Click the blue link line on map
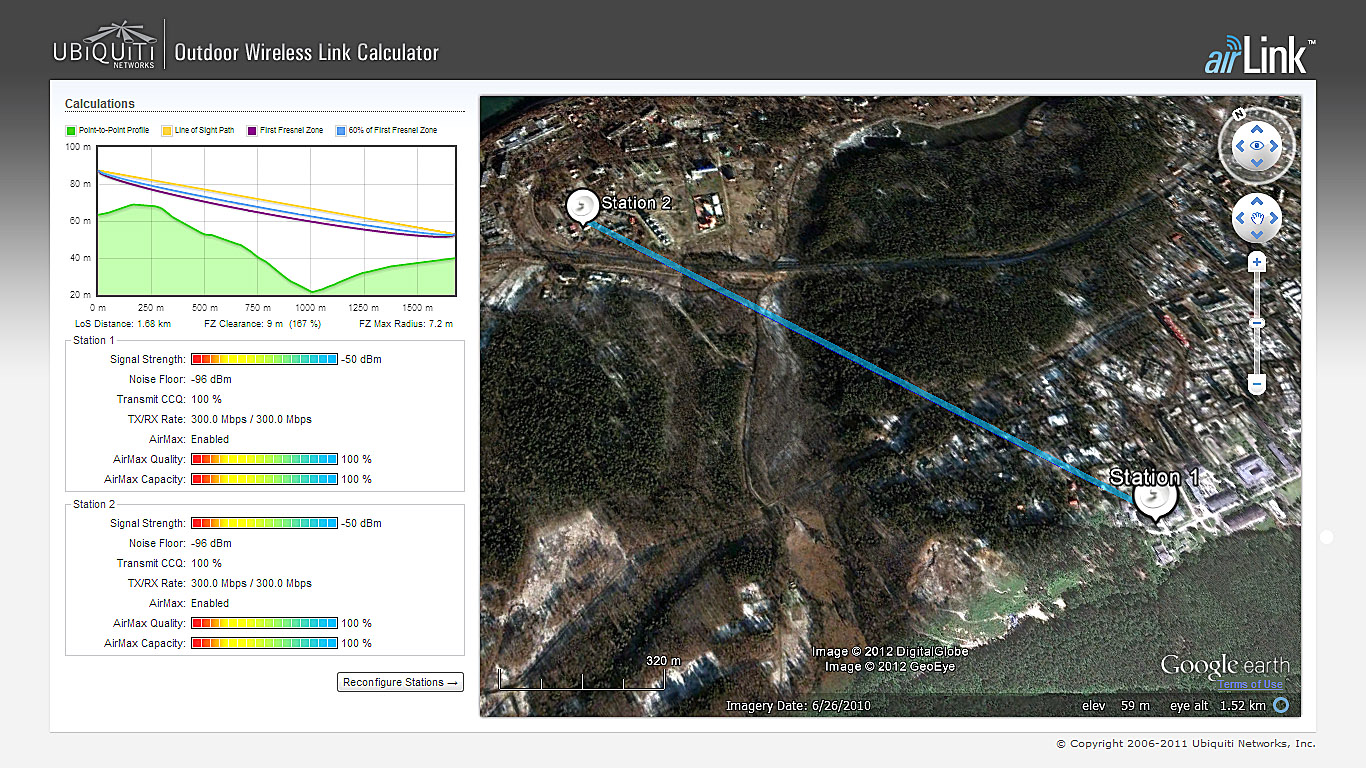The image size is (1366, 768). [x=860, y=360]
